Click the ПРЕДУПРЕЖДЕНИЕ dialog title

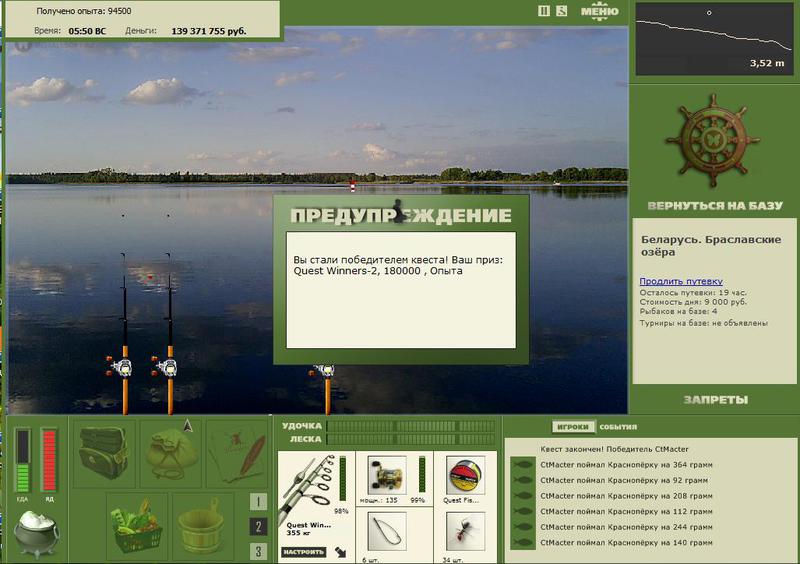pyautogui.click(x=401, y=215)
